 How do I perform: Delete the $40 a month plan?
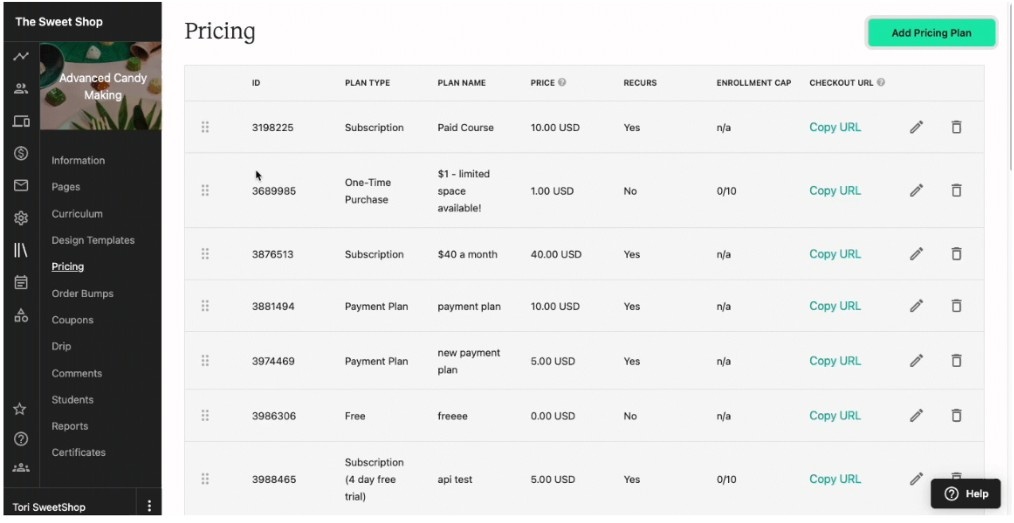click(956, 254)
